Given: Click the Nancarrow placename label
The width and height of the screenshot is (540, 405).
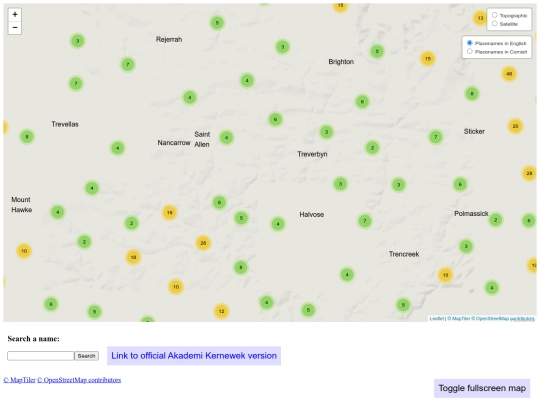Looking at the screenshot, I should 174,143.
